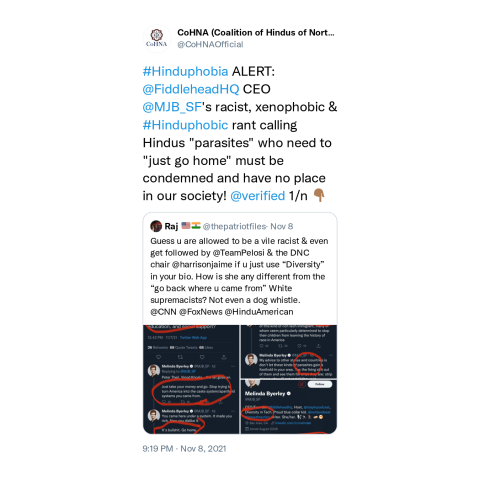Open the left screenshot with circled replies
The width and height of the screenshot is (480, 480).
tap(191, 379)
